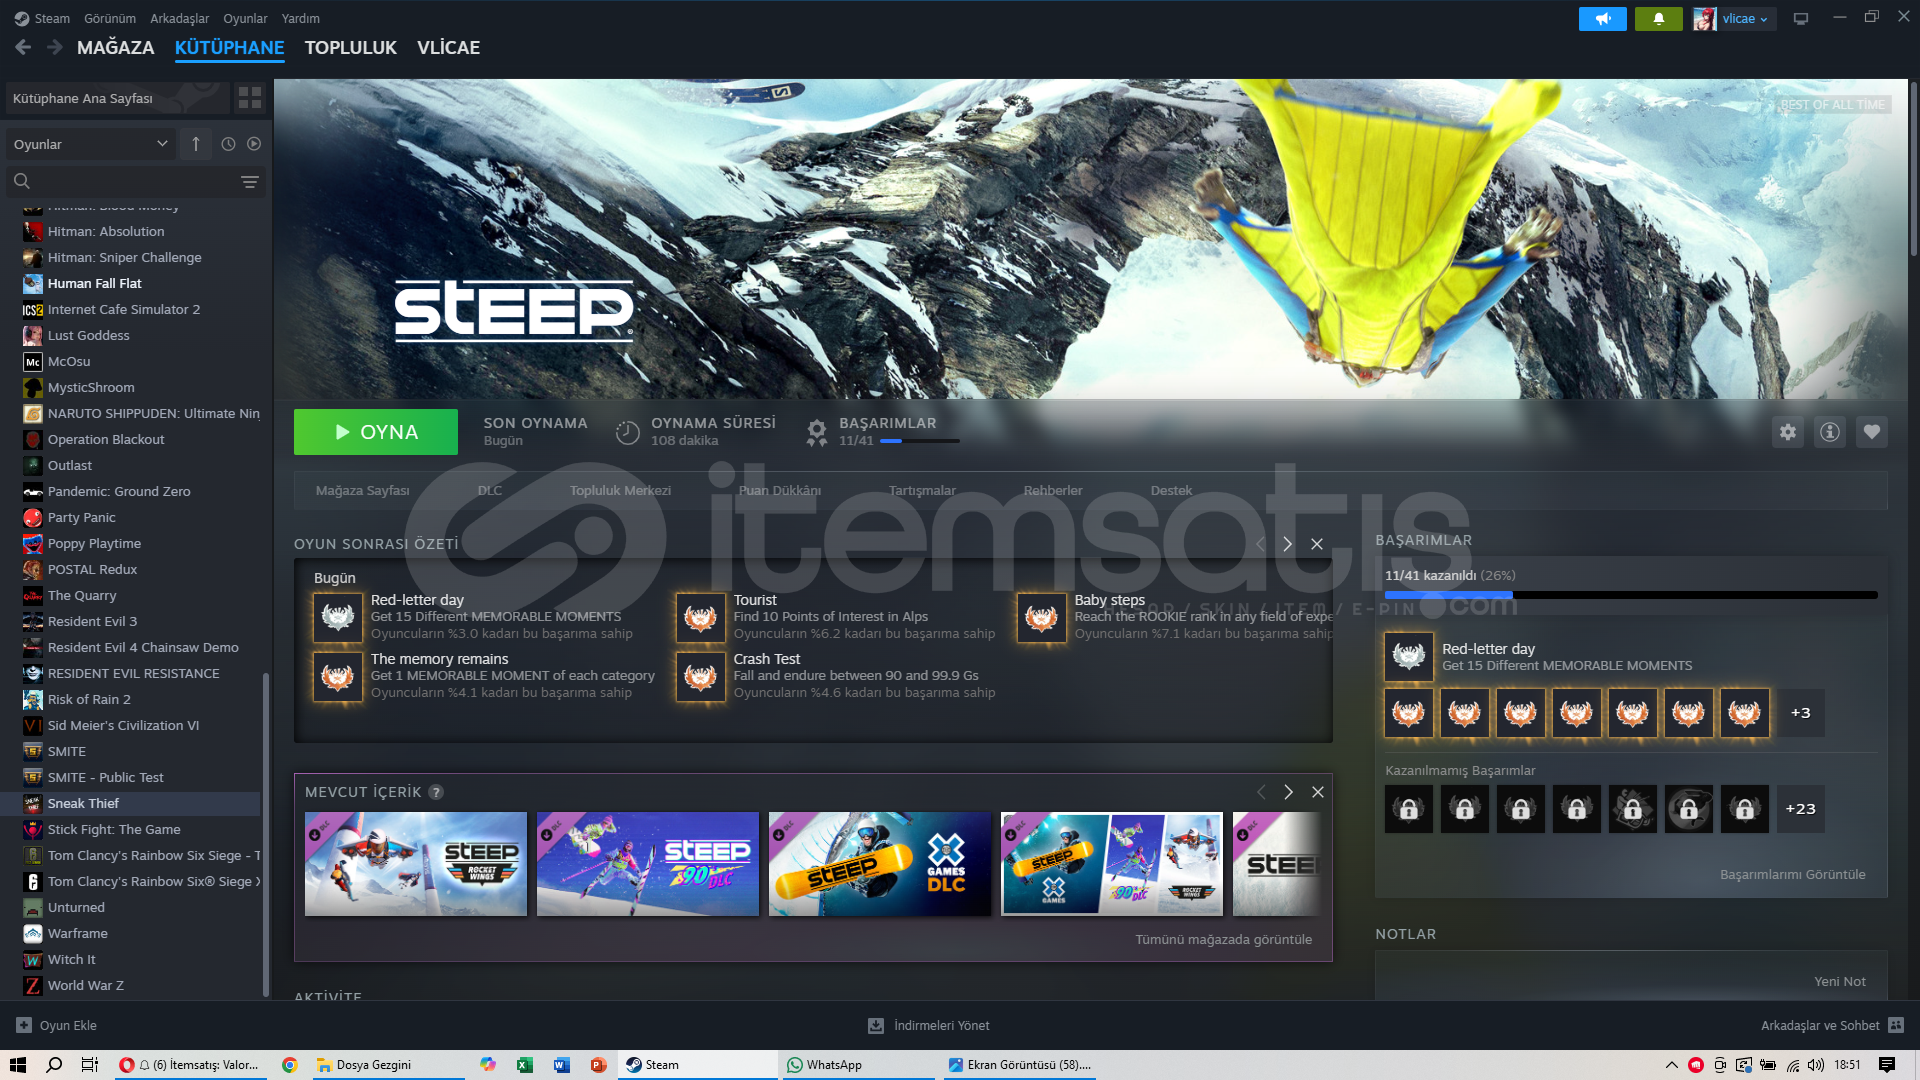Viewport: 1920px width, 1080px height.
Task: Open the Steam menu
Action: (x=52, y=18)
